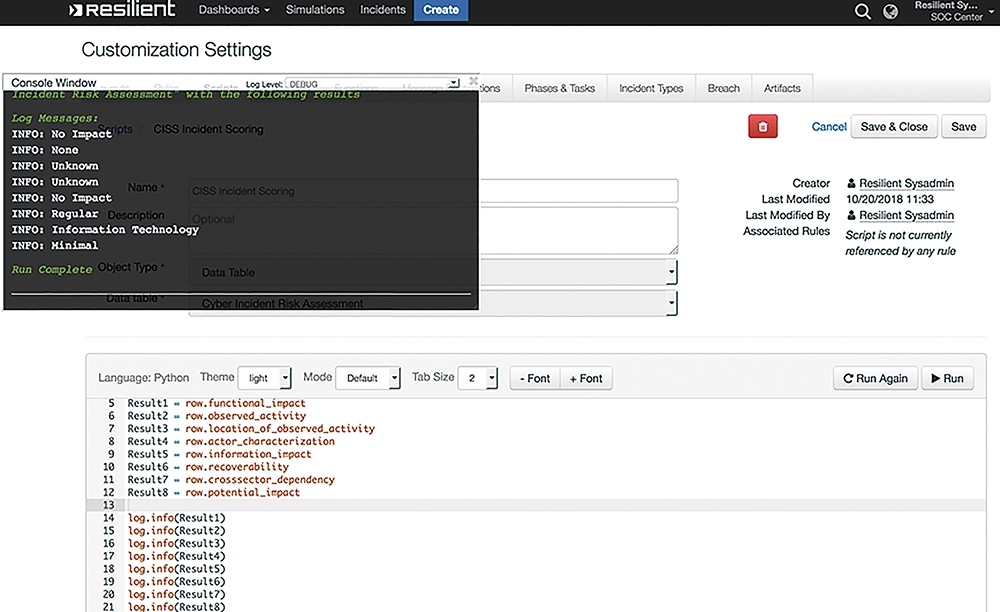This screenshot has width=1000, height=612.
Task: Open the Log Level DEBUG dropdown
Action: (x=372, y=84)
